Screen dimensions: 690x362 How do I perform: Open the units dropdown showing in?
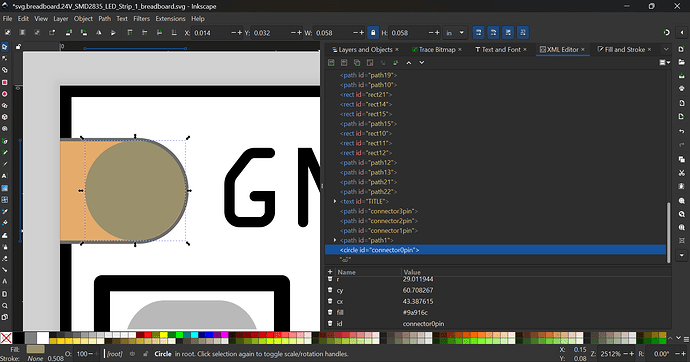point(455,33)
